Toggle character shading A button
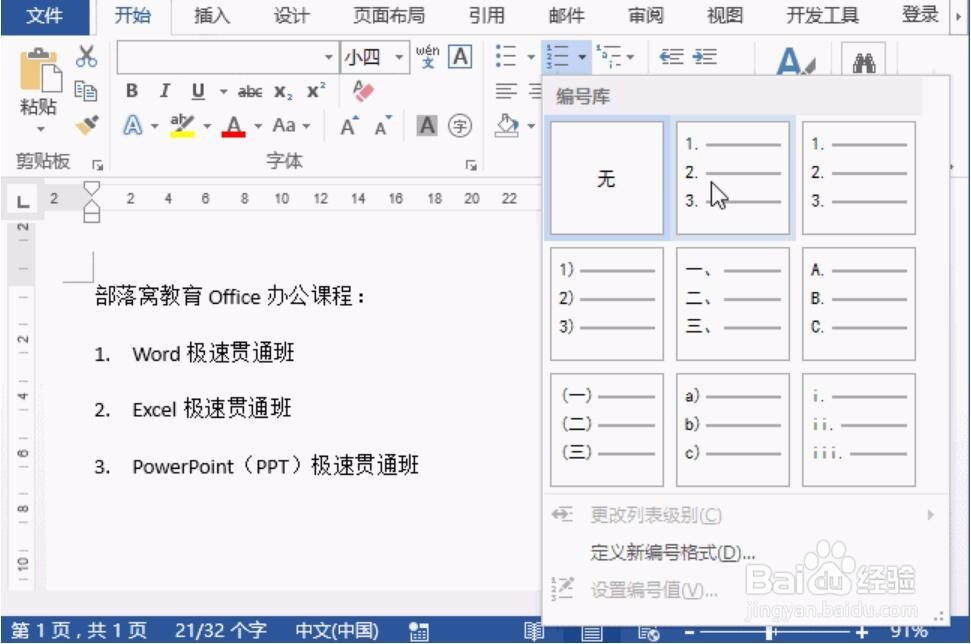 click(x=427, y=126)
